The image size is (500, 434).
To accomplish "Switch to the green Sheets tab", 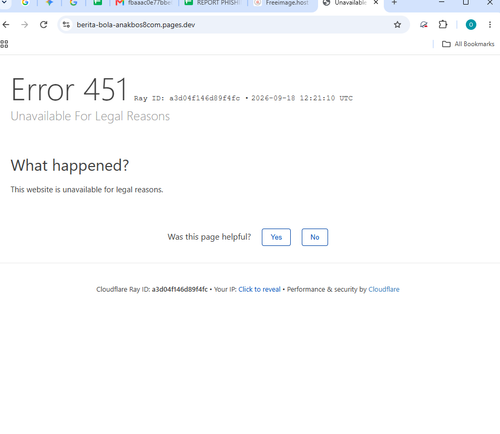I will 97,3.
